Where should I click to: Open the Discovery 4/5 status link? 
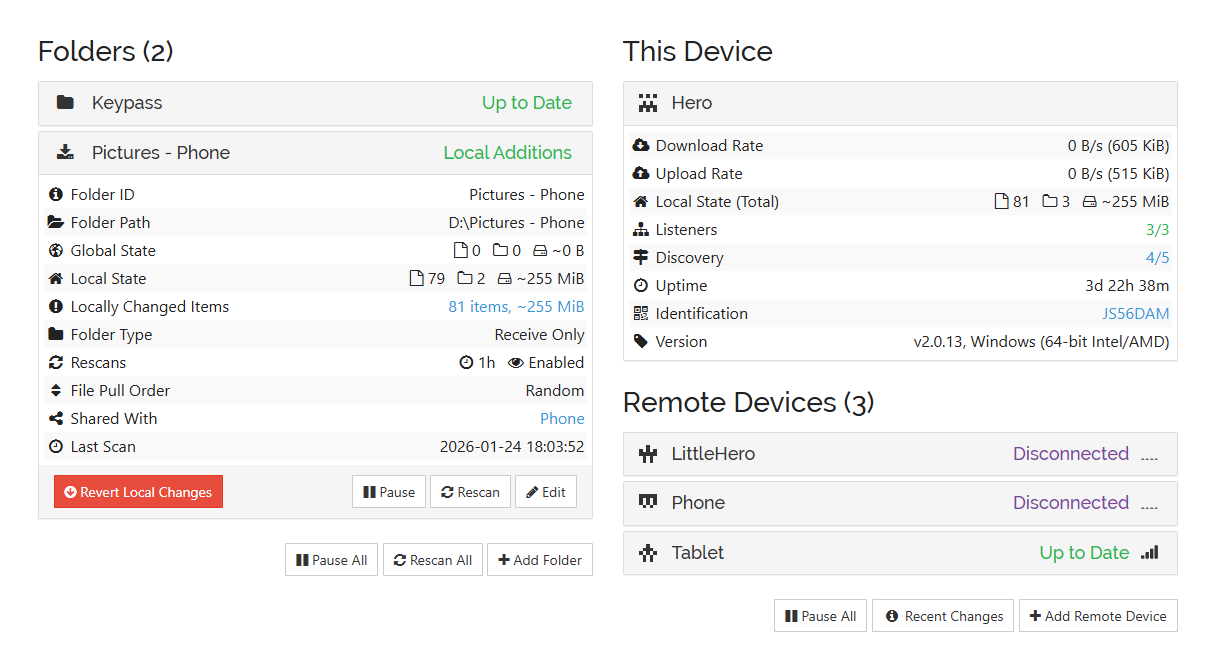[1157, 258]
